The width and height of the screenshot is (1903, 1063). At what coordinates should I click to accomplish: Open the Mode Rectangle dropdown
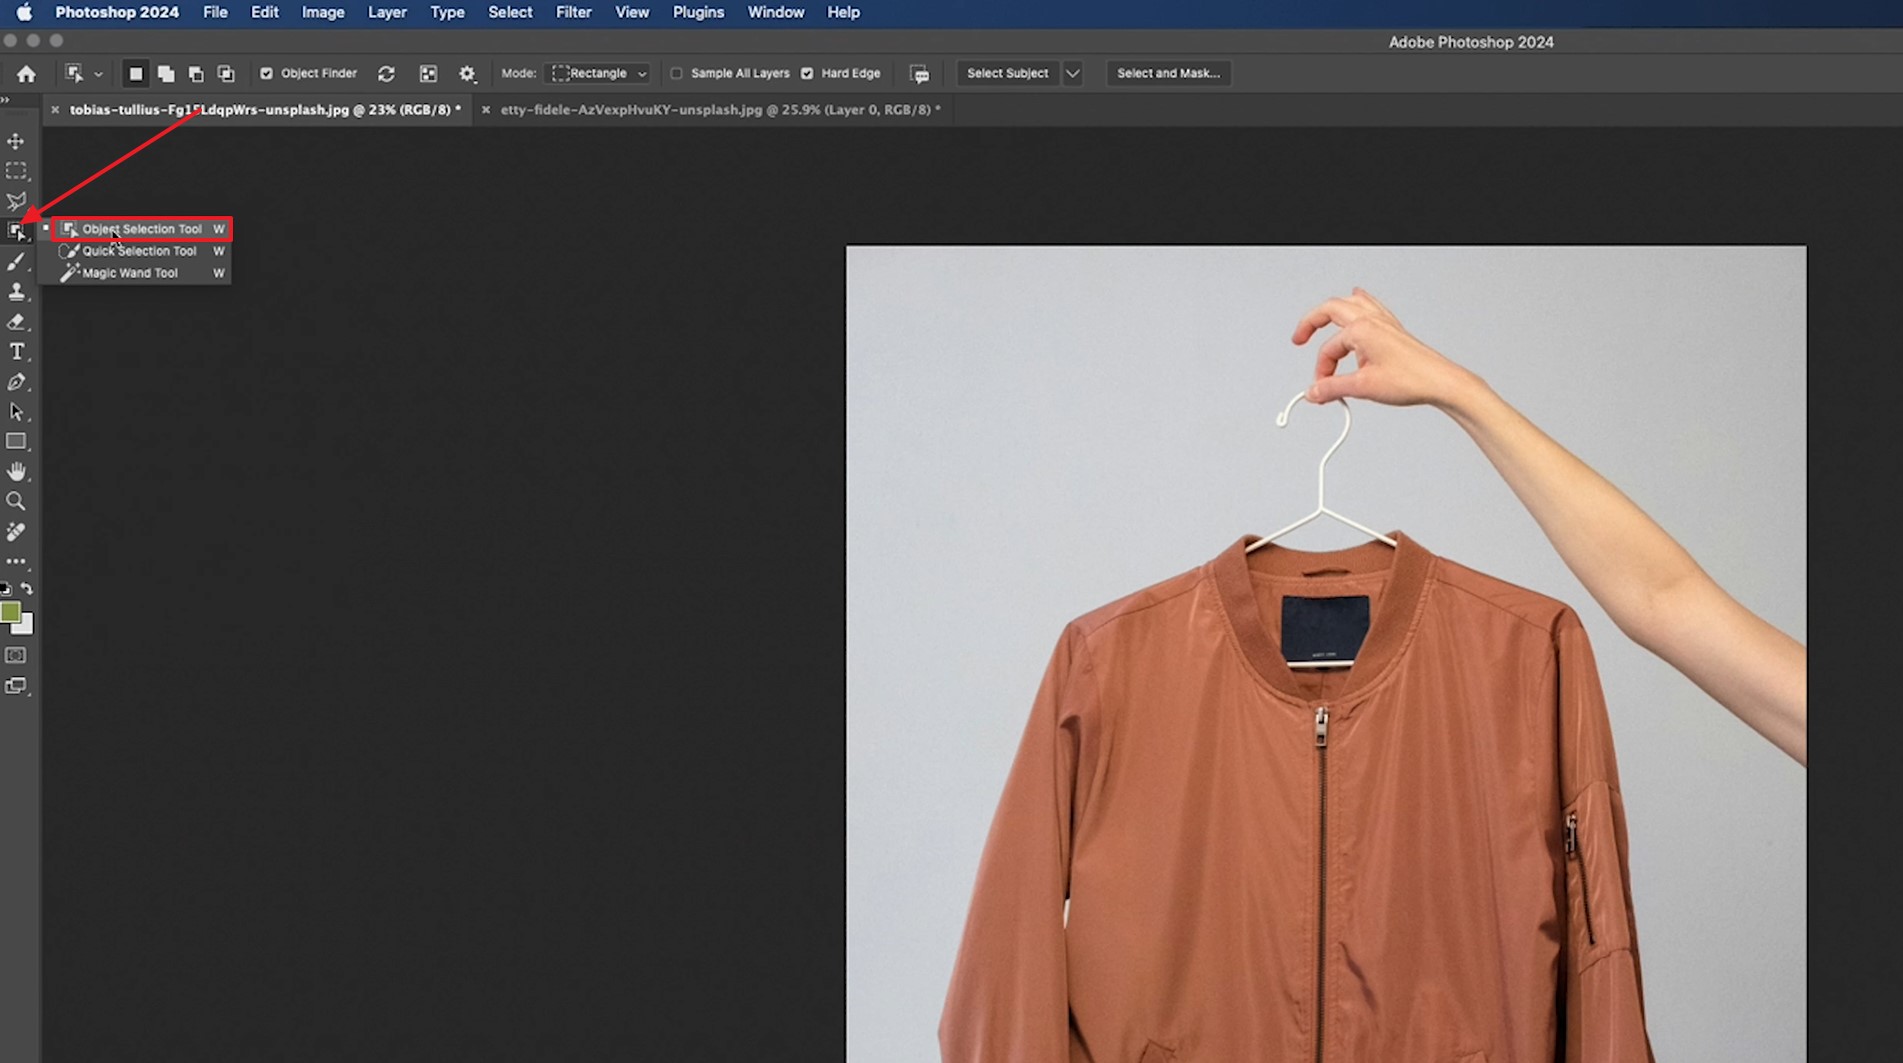click(x=599, y=73)
